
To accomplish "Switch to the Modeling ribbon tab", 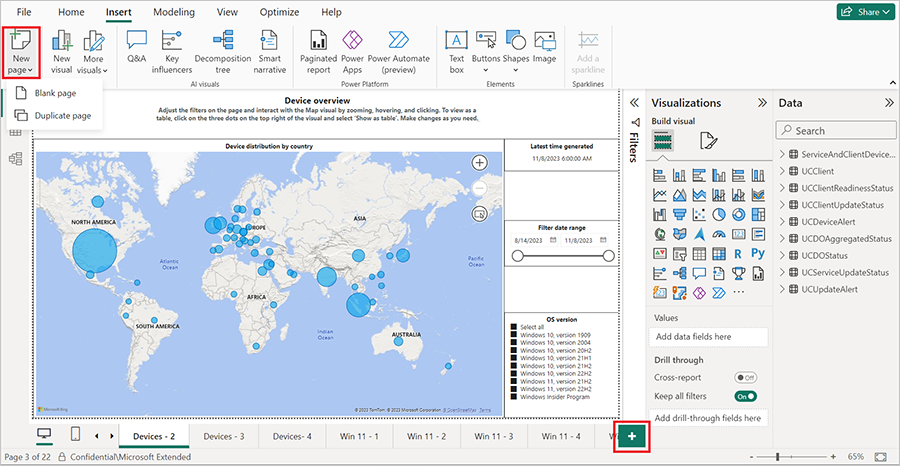I will (x=174, y=12).
